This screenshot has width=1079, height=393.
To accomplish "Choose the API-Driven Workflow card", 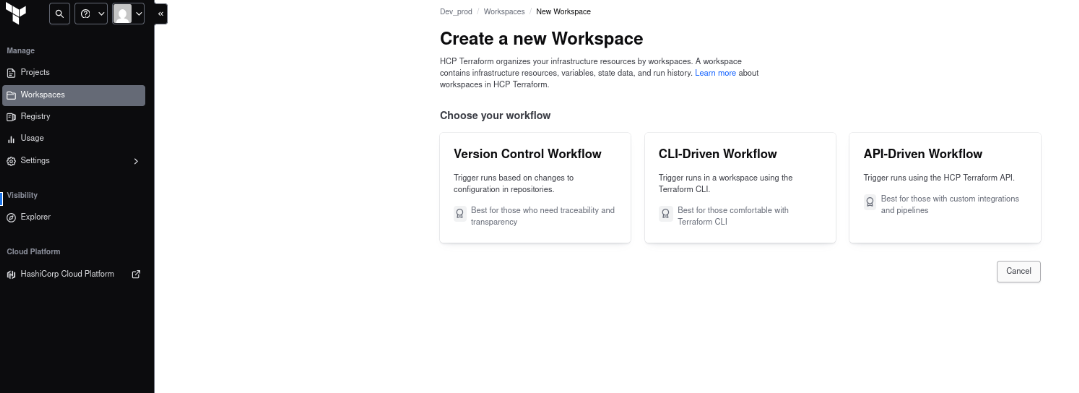I will pyautogui.click(x=945, y=188).
